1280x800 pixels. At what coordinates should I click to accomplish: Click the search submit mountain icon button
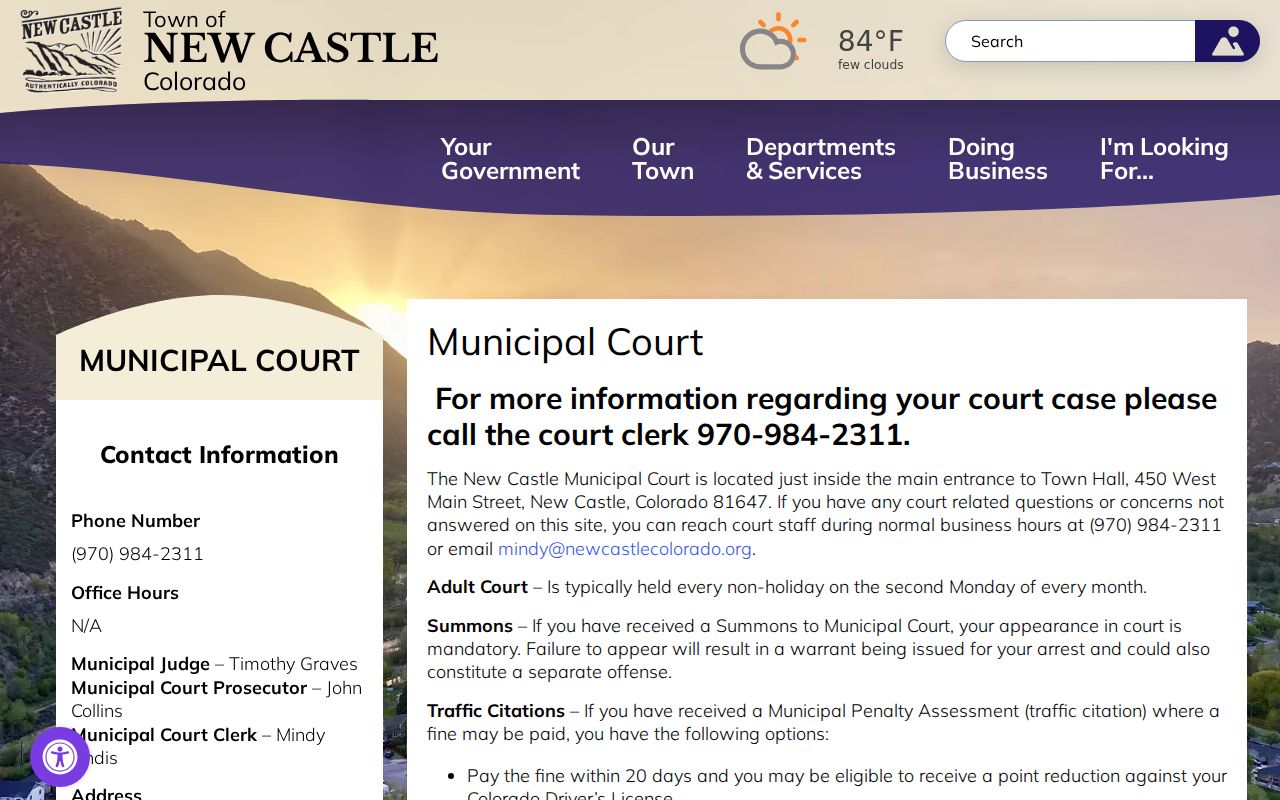(1227, 41)
